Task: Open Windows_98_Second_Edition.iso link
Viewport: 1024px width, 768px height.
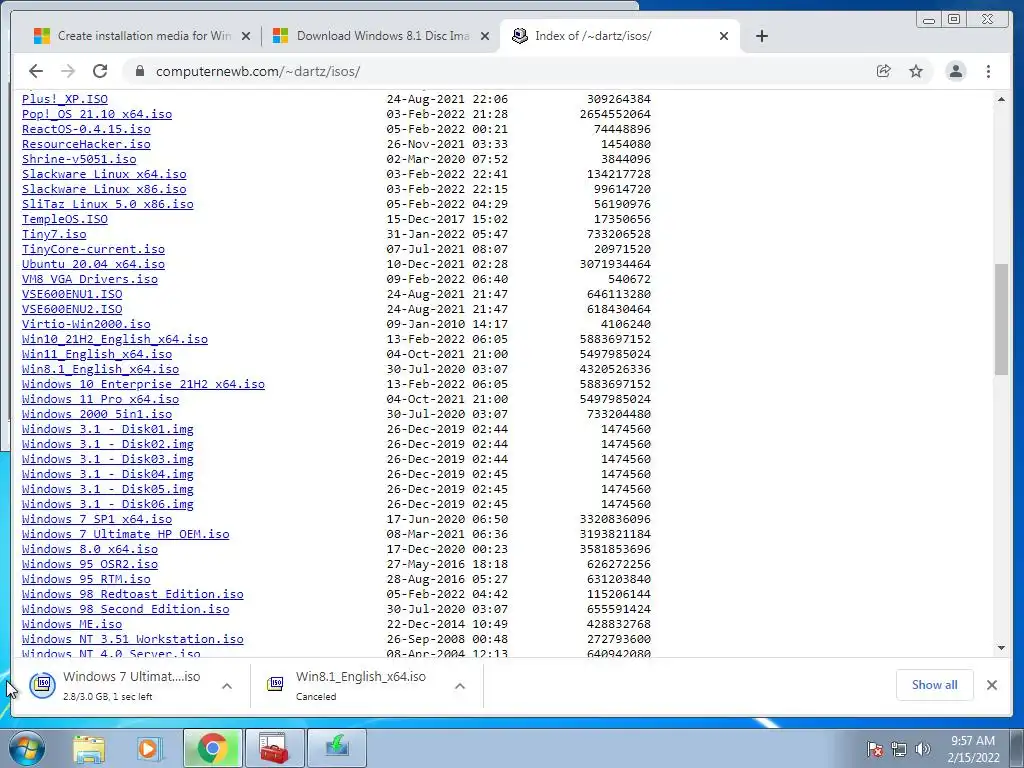Action: (125, 610)
